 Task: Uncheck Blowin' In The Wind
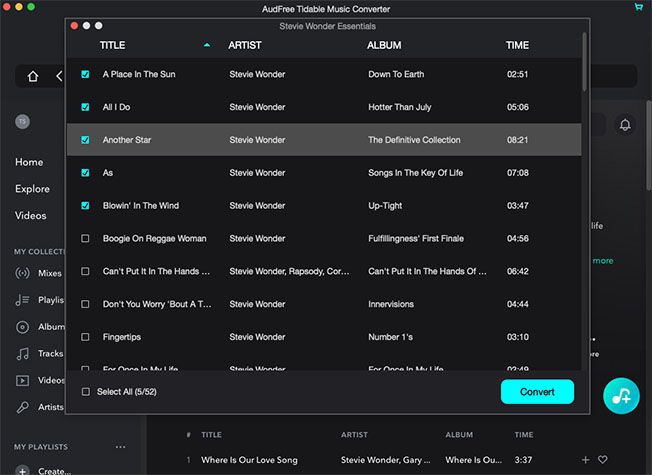pos(85,206)
